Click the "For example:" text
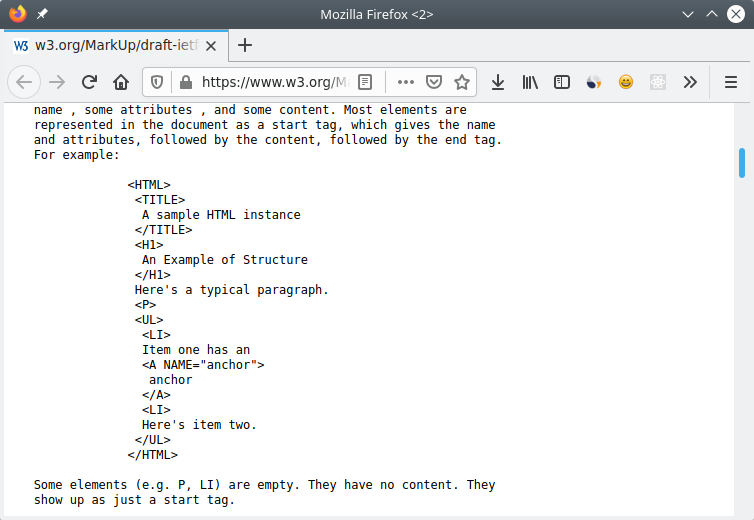Screen dimensions: 754x520 point(76,155)
